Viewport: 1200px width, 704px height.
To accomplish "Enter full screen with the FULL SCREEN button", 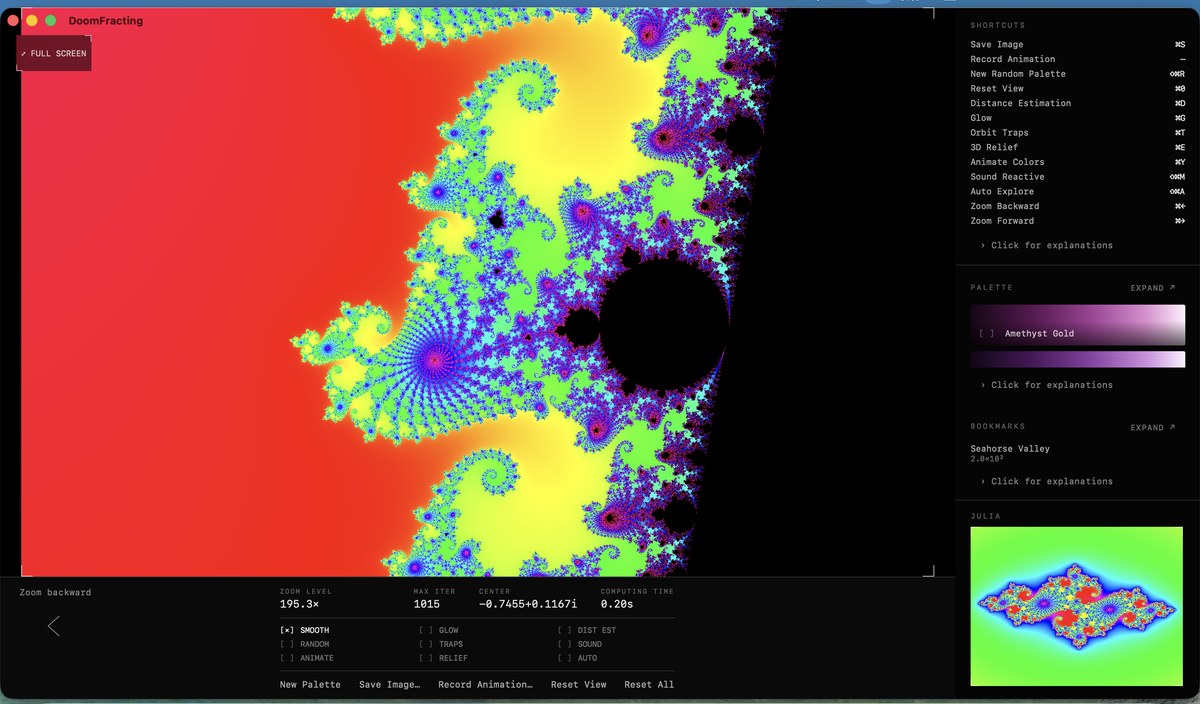I will click(x=54, y=53).
